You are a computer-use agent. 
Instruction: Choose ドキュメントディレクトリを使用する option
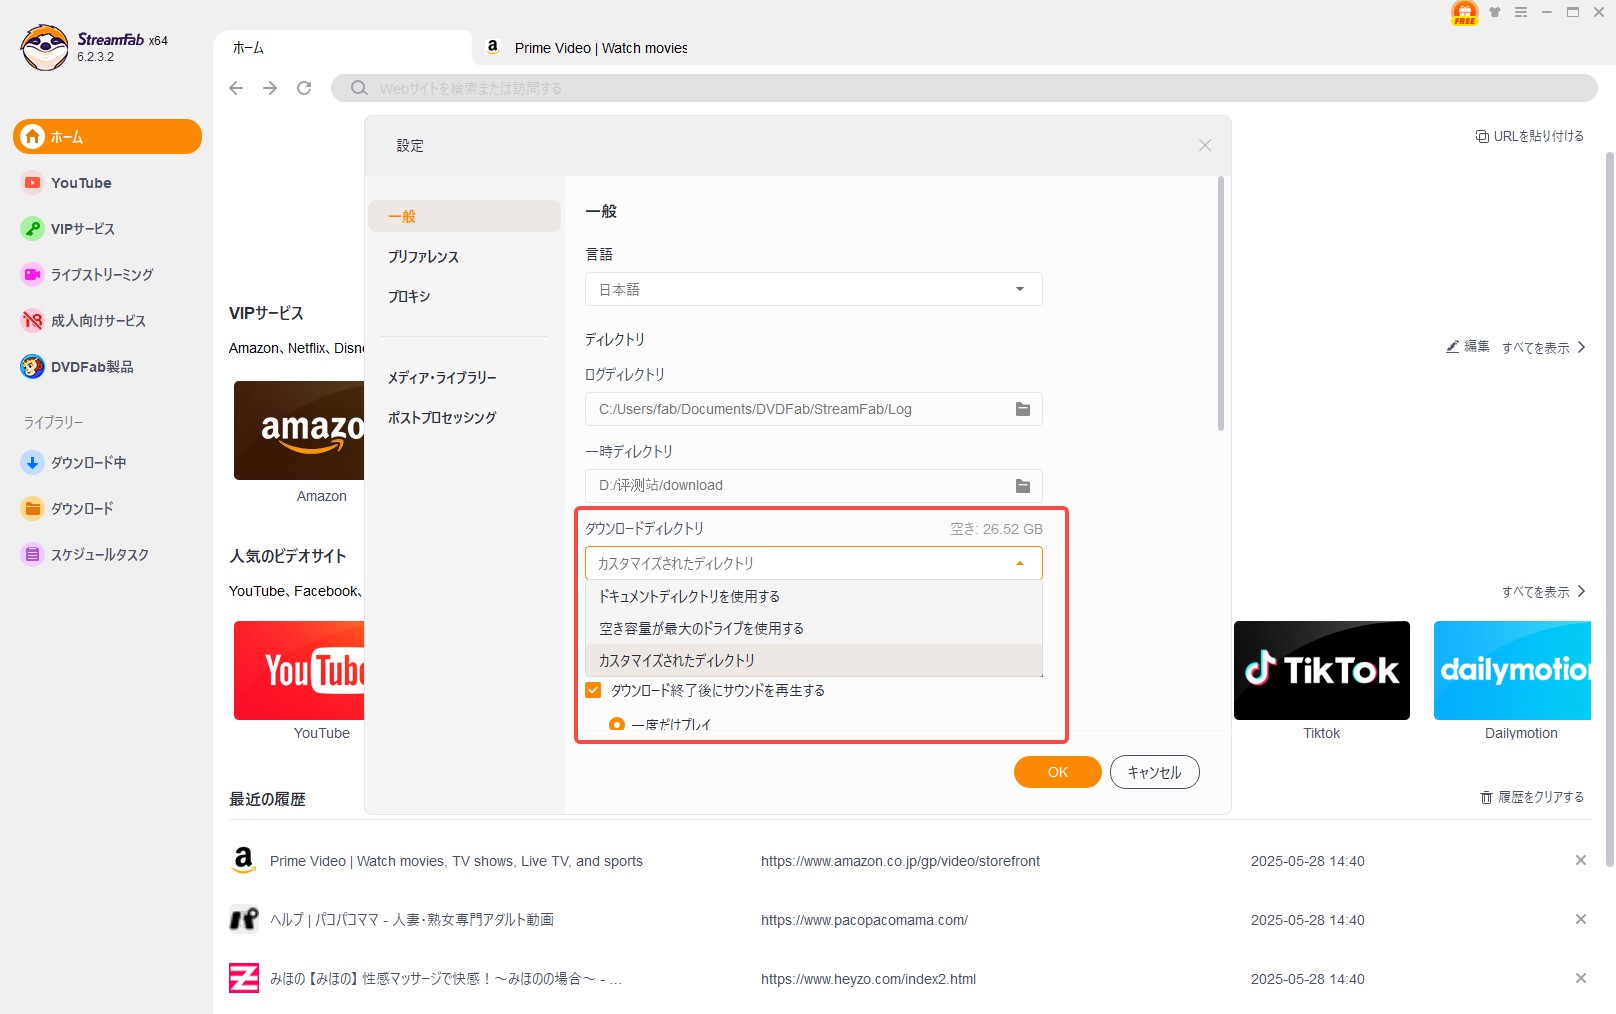(x=813, y=596)
